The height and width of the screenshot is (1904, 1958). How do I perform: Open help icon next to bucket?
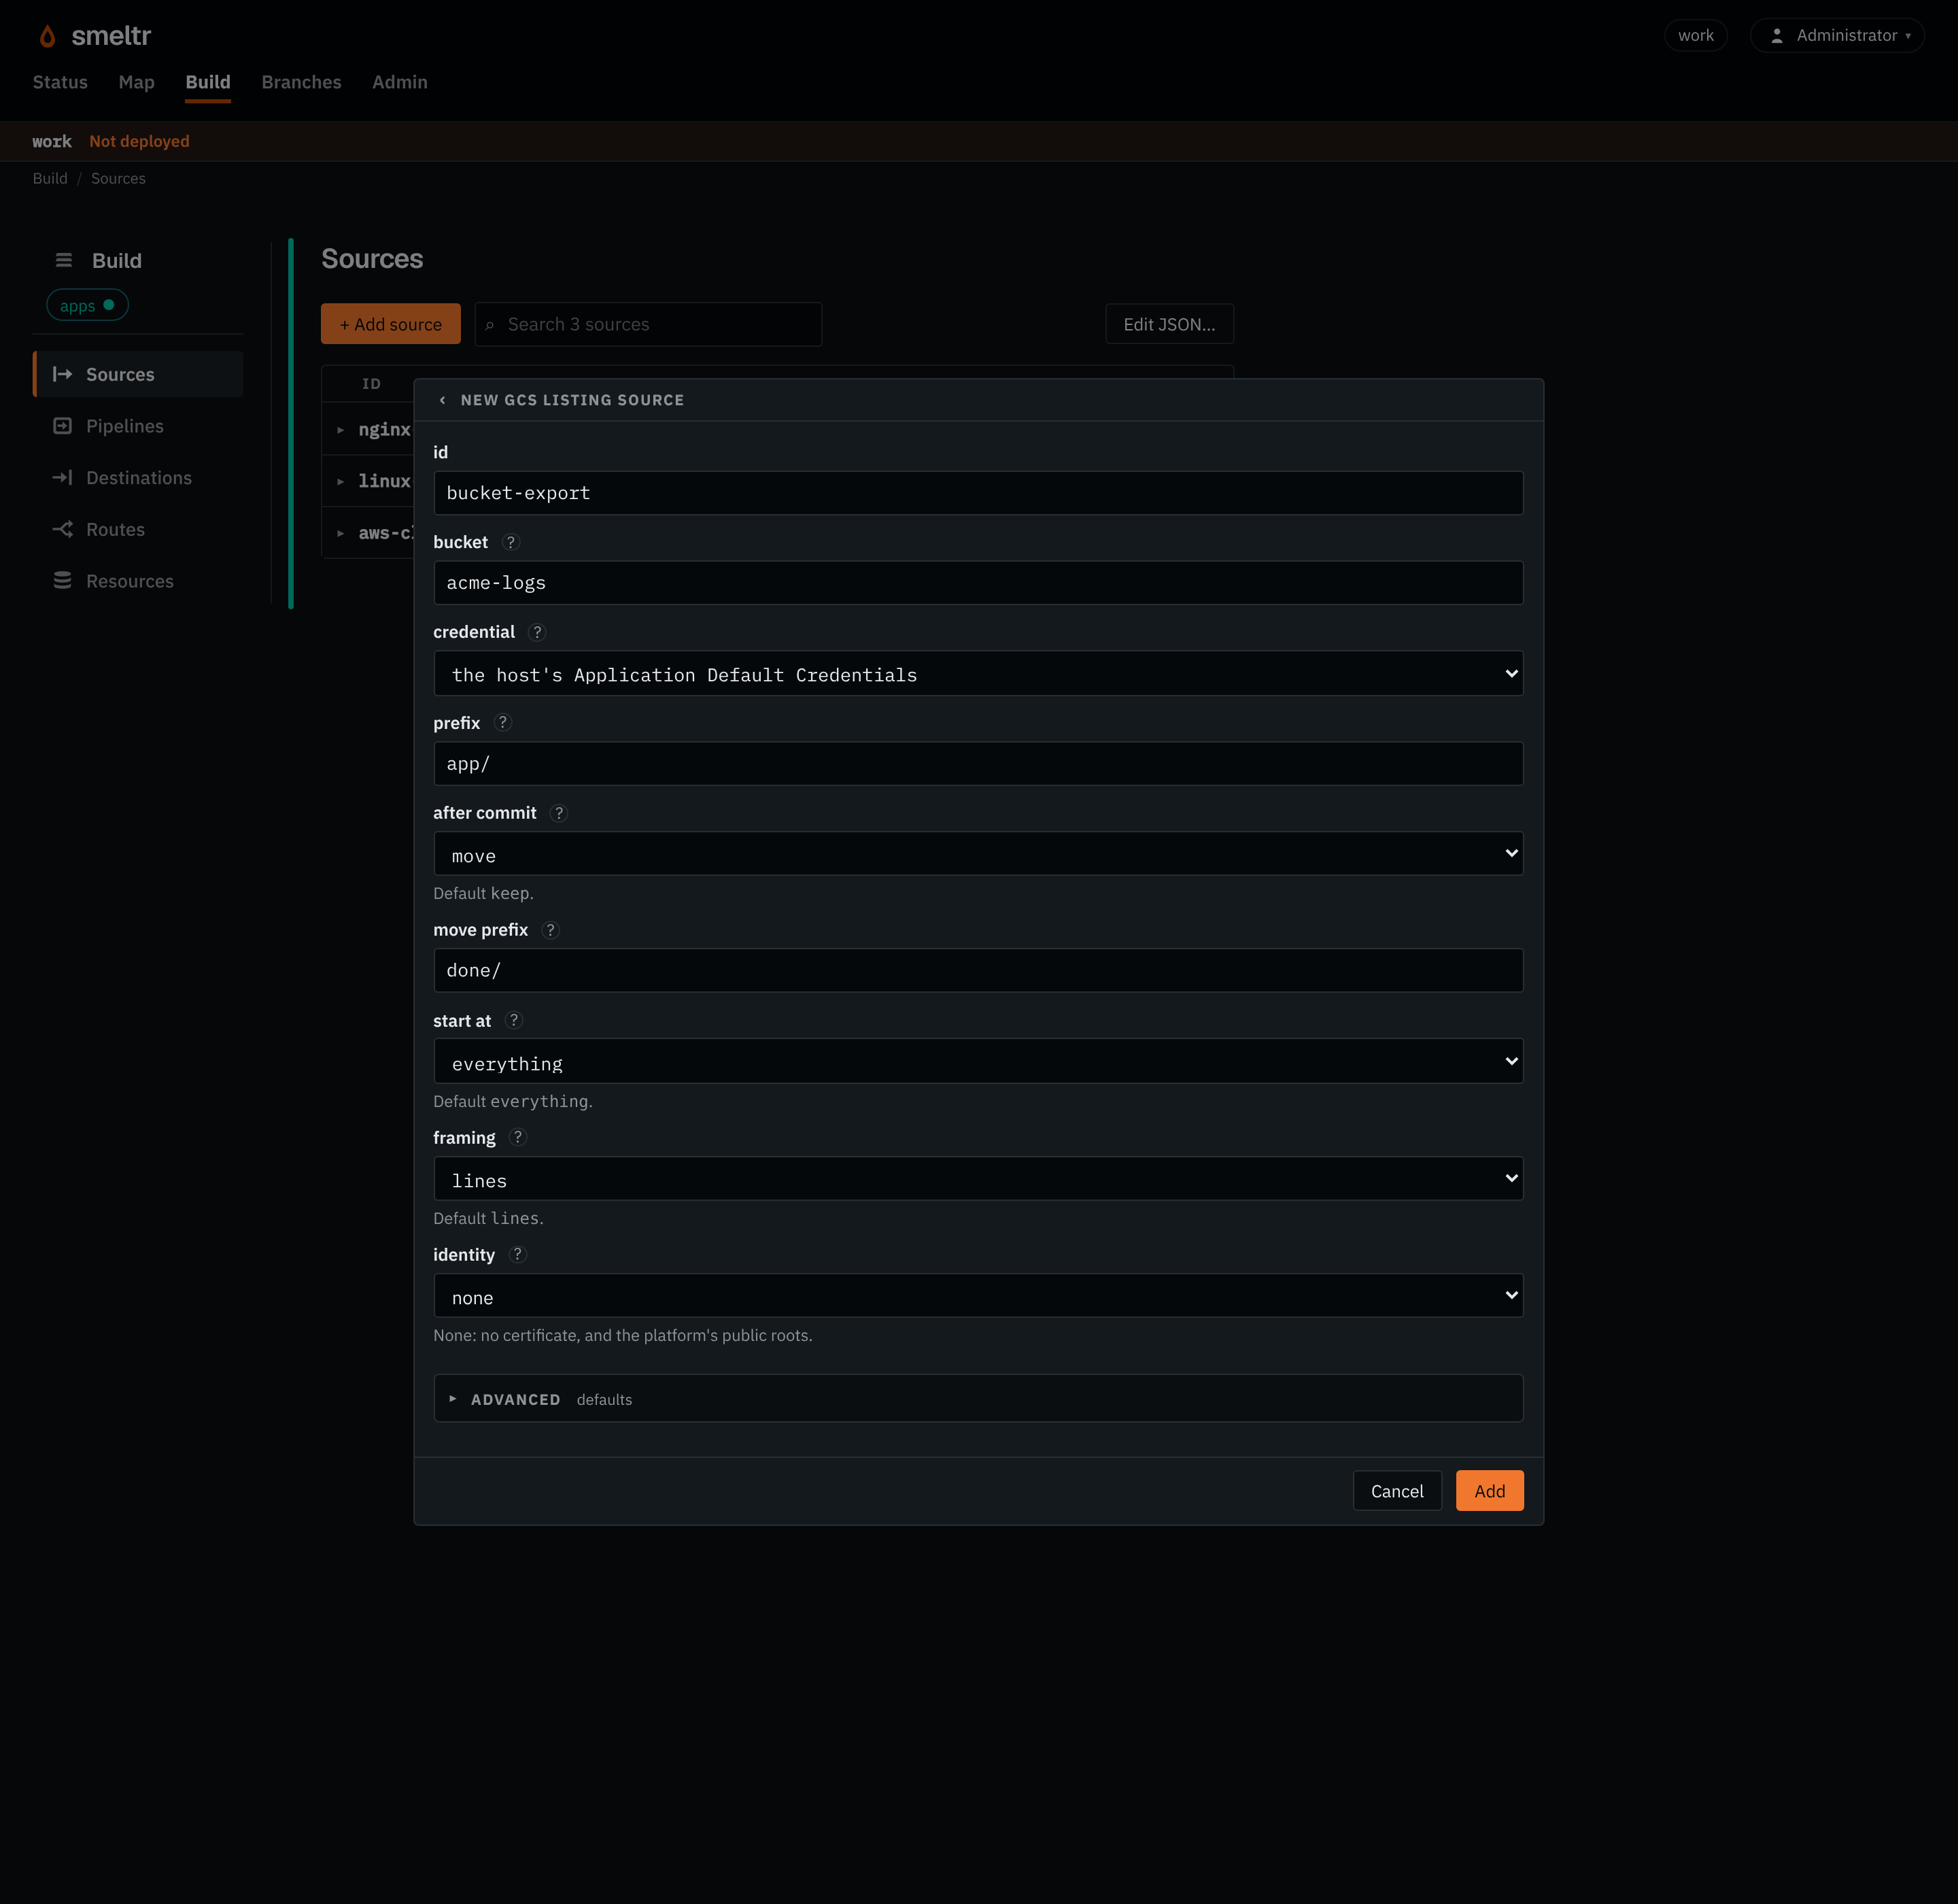511,542
